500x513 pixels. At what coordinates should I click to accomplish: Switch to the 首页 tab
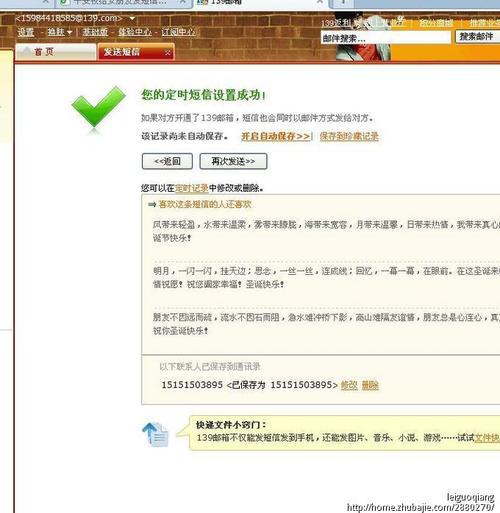click(56, 52)
